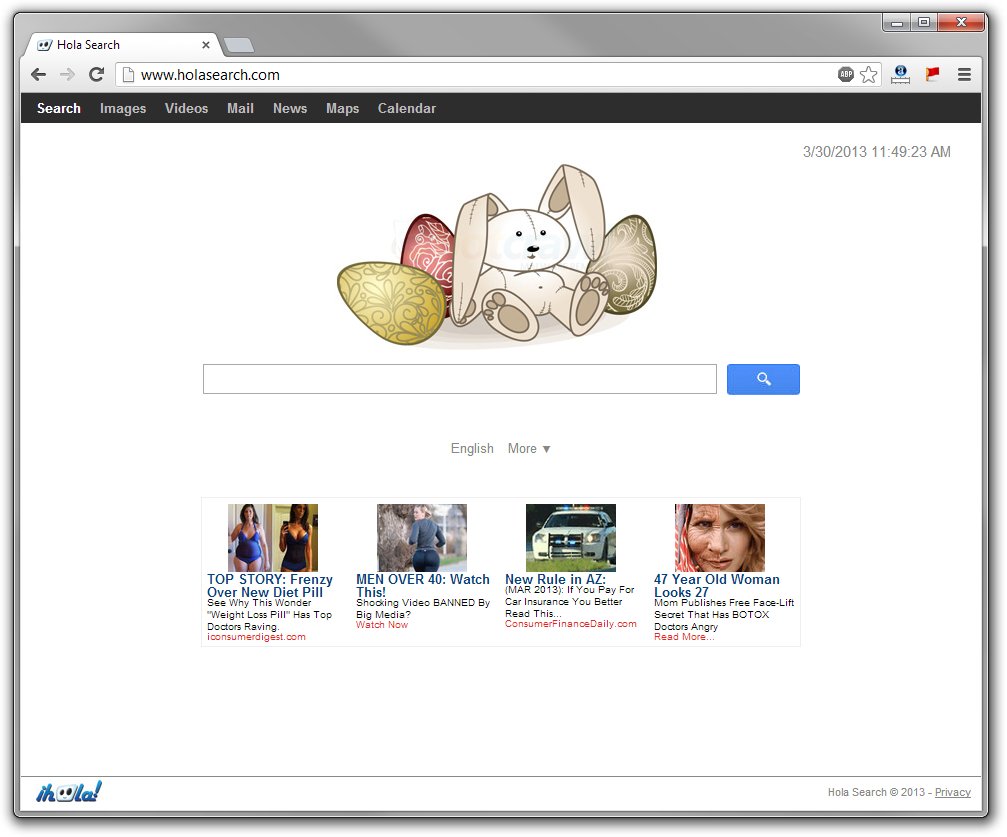Maximize the browser window
The width and height of the screenshot is (1007, 837).
[x=924, y=22]
